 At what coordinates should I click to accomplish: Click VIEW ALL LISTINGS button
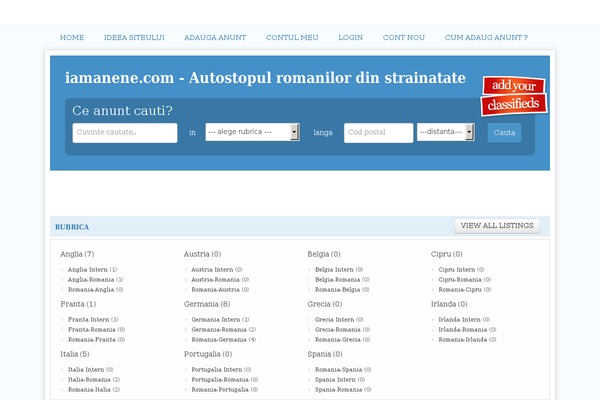(497, 226)
